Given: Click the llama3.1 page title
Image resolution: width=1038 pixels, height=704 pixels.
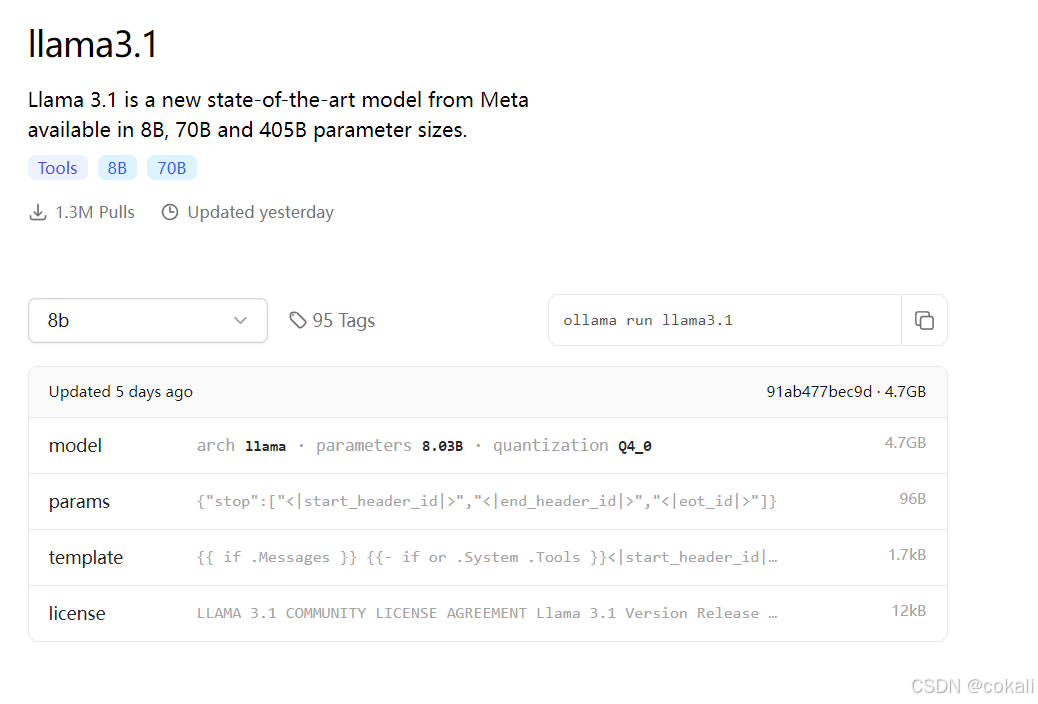Looking at the screenshot, I should 93,44.
